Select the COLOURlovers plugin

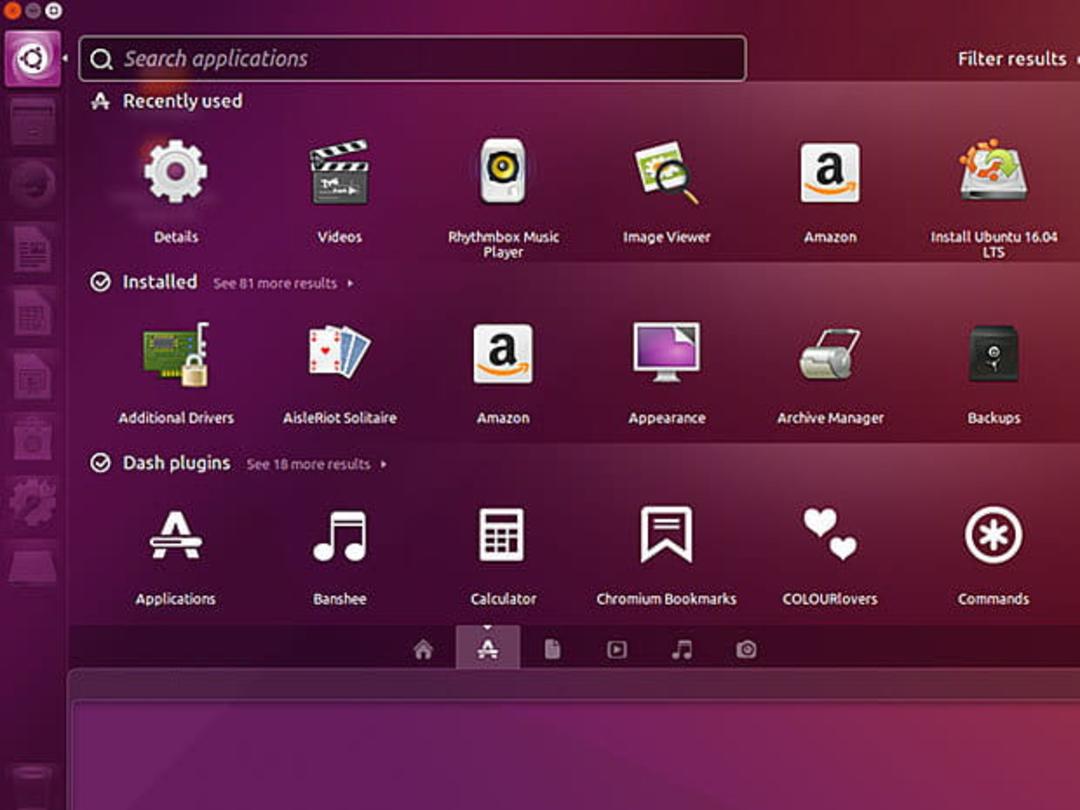830,534
